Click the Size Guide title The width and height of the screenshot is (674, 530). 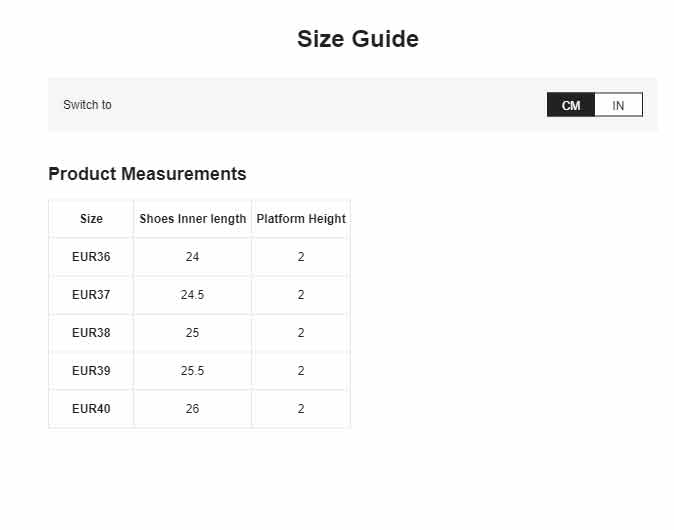click(x=357, y=39)
